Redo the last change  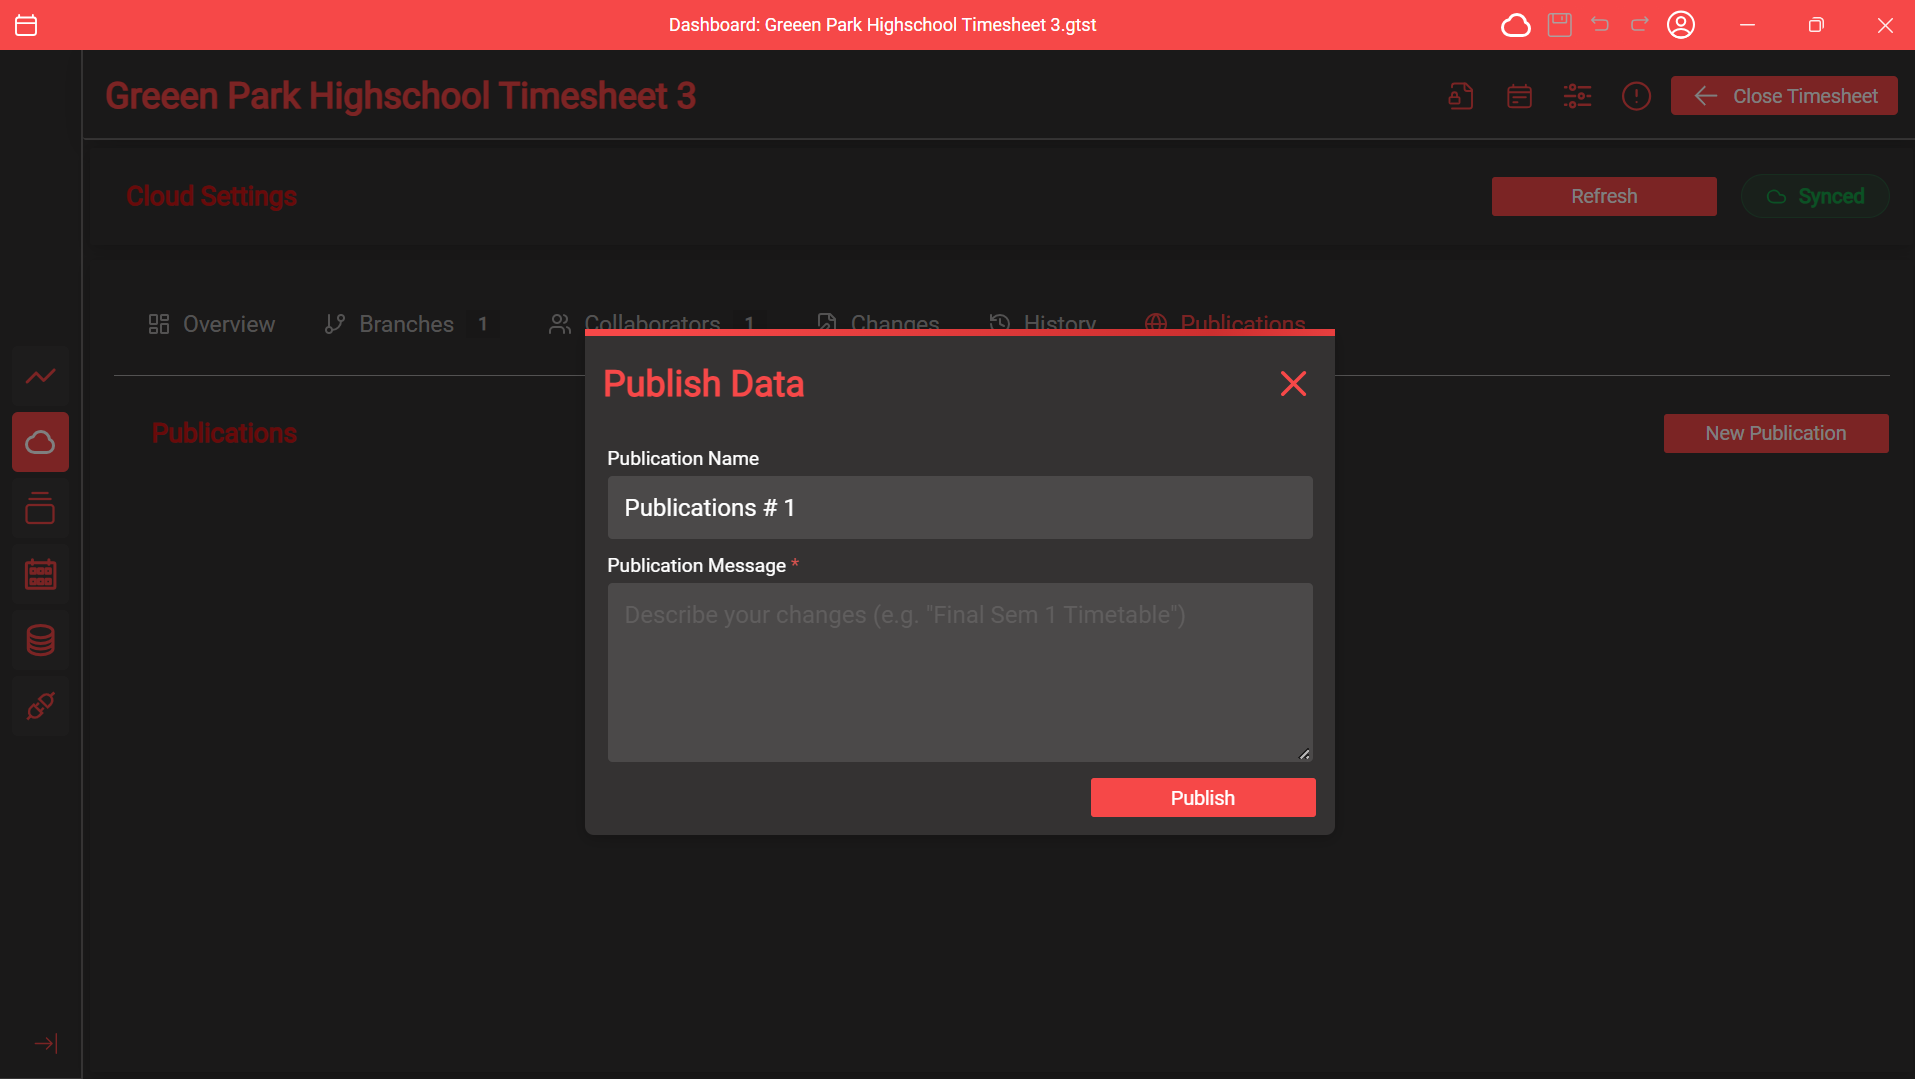1639,24
